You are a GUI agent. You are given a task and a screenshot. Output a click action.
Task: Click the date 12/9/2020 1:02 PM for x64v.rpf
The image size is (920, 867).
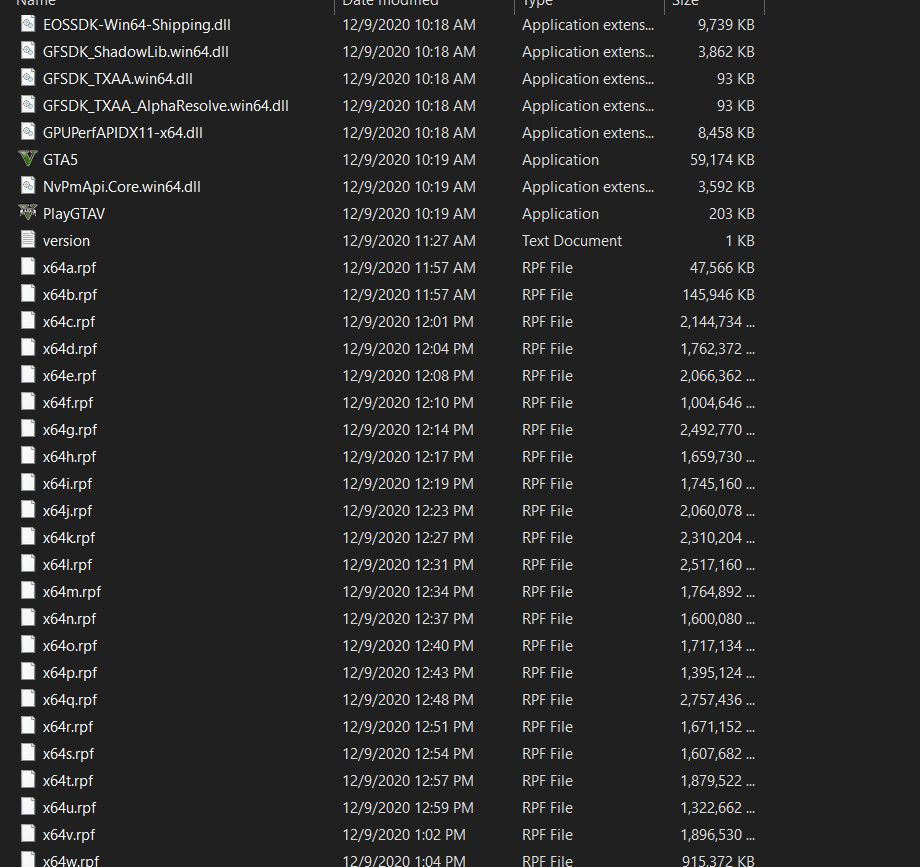[x=404, y=835]
